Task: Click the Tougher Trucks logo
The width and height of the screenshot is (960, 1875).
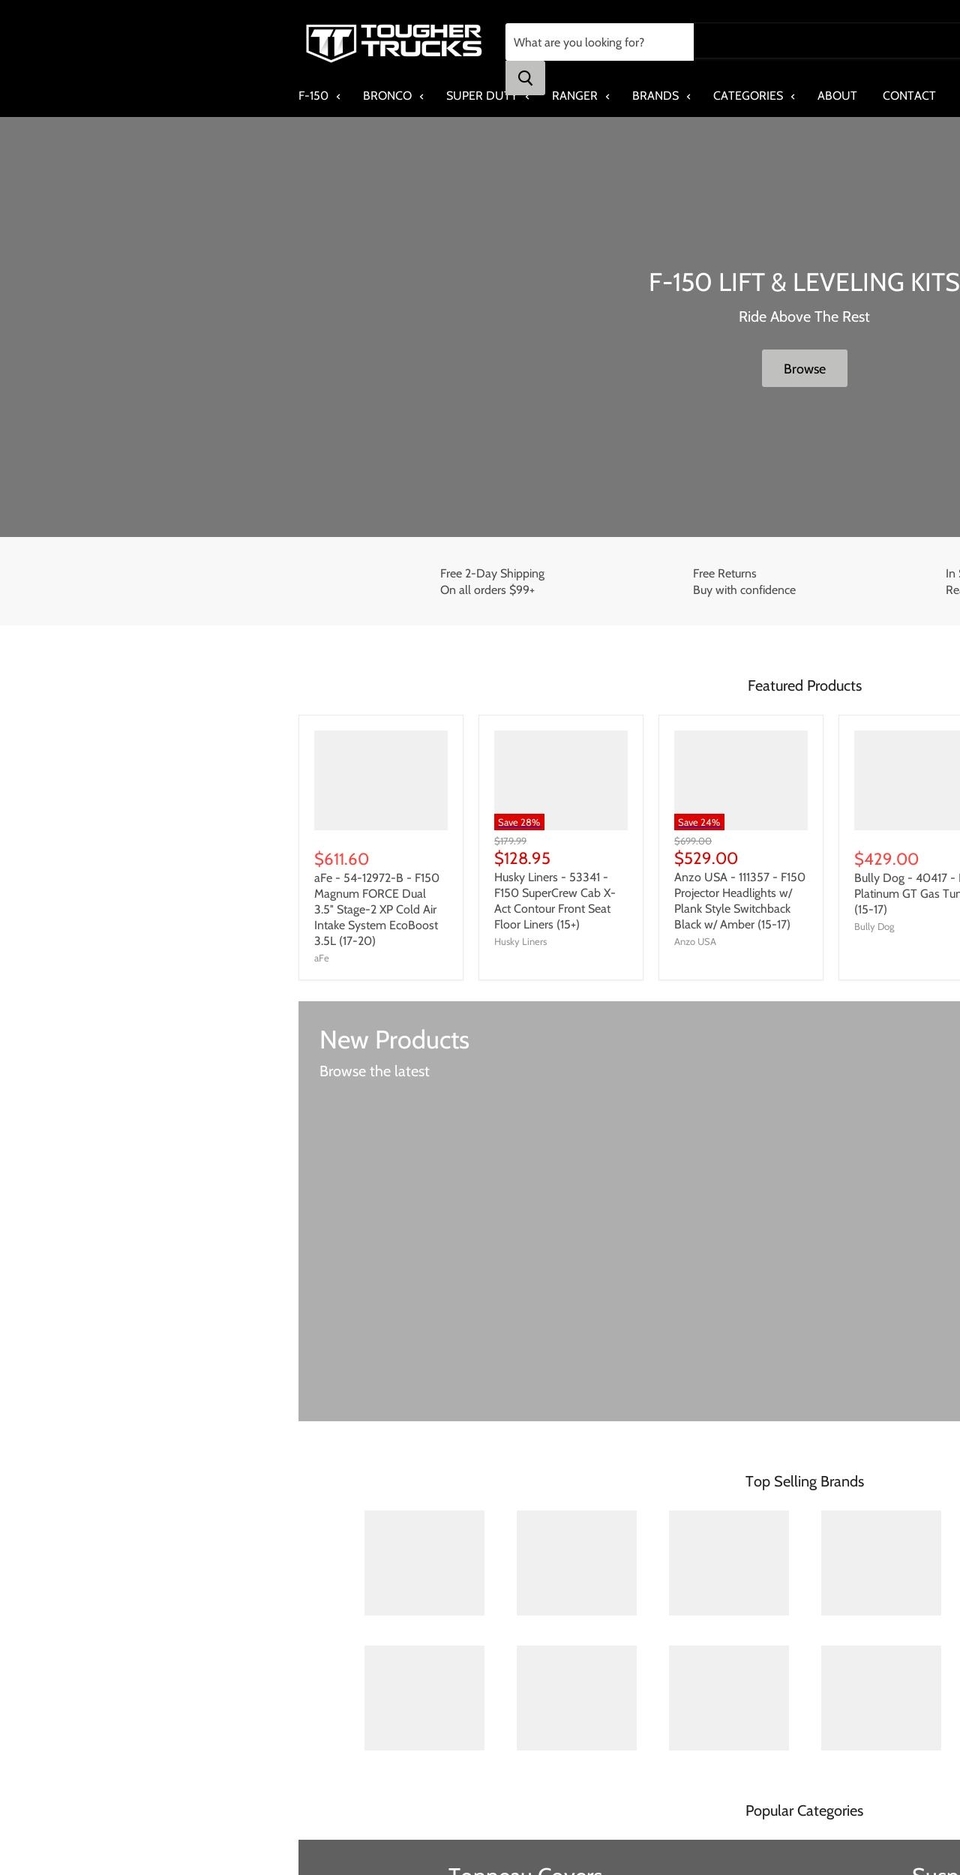Action: [x=393, y=42]
